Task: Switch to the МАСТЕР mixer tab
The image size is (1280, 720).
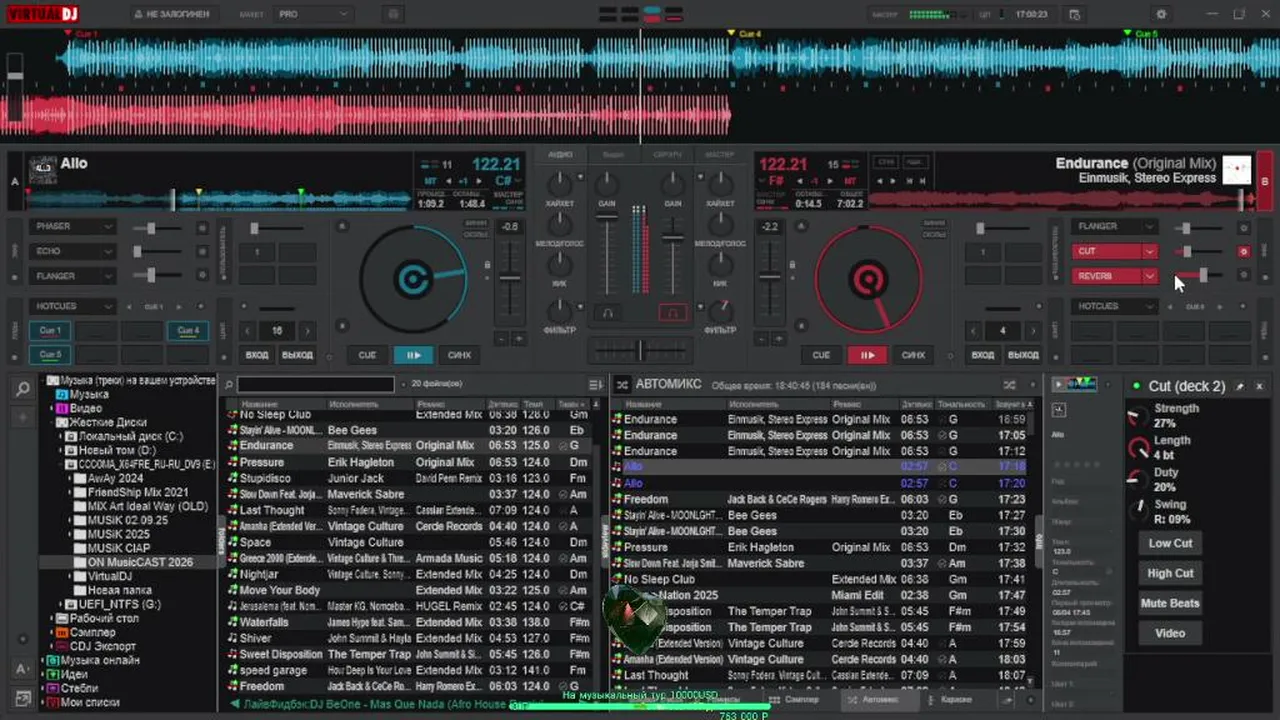Action: click(720, 155)
